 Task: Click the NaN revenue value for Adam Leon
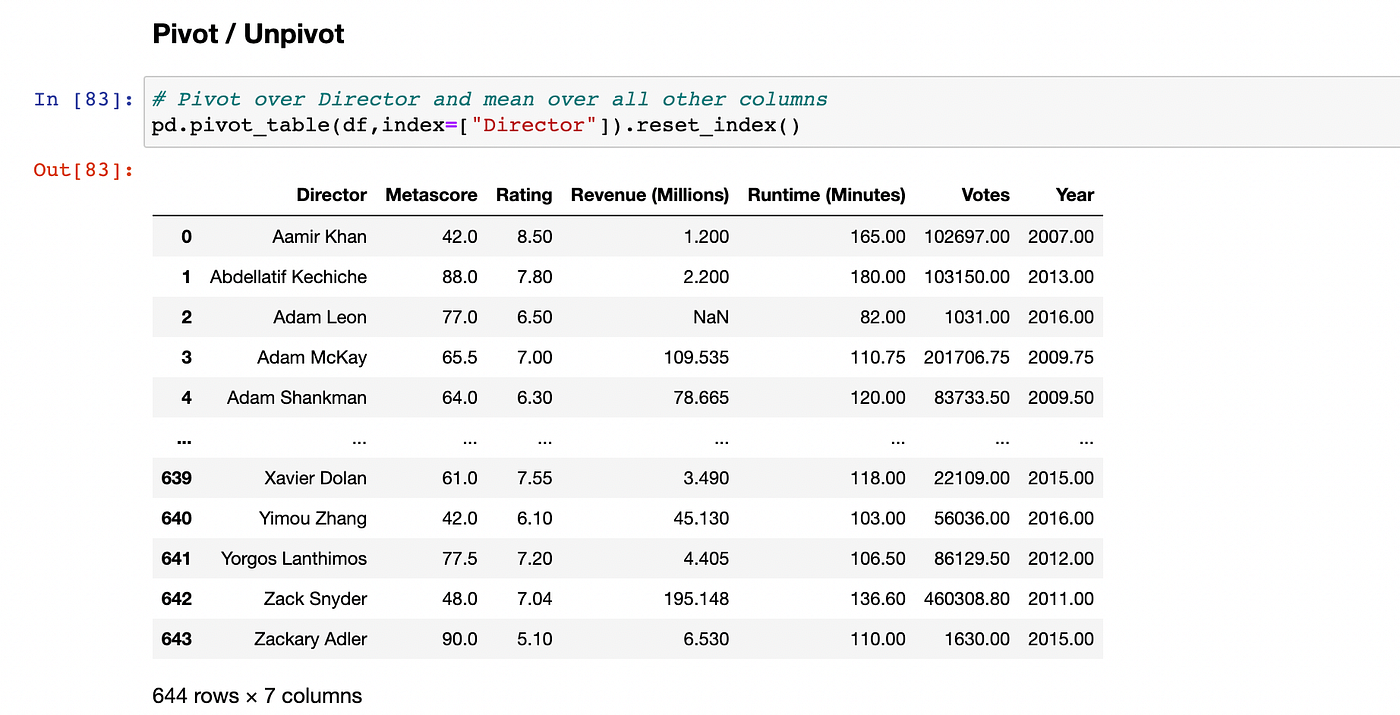(710, 317)
